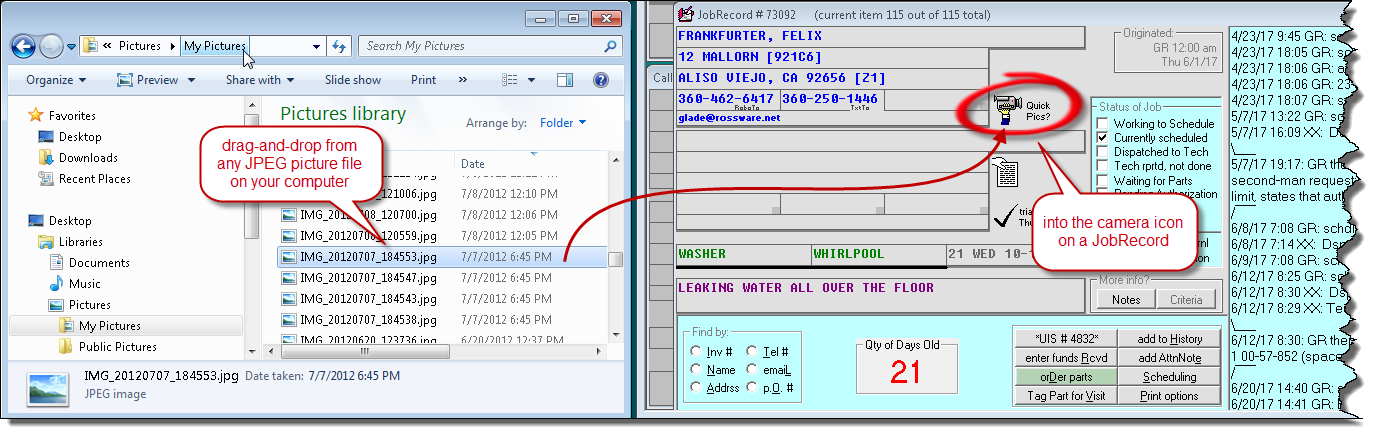
Task: Toggle the preview pane icon in toolbar
Action: click(x=565, y=80)
